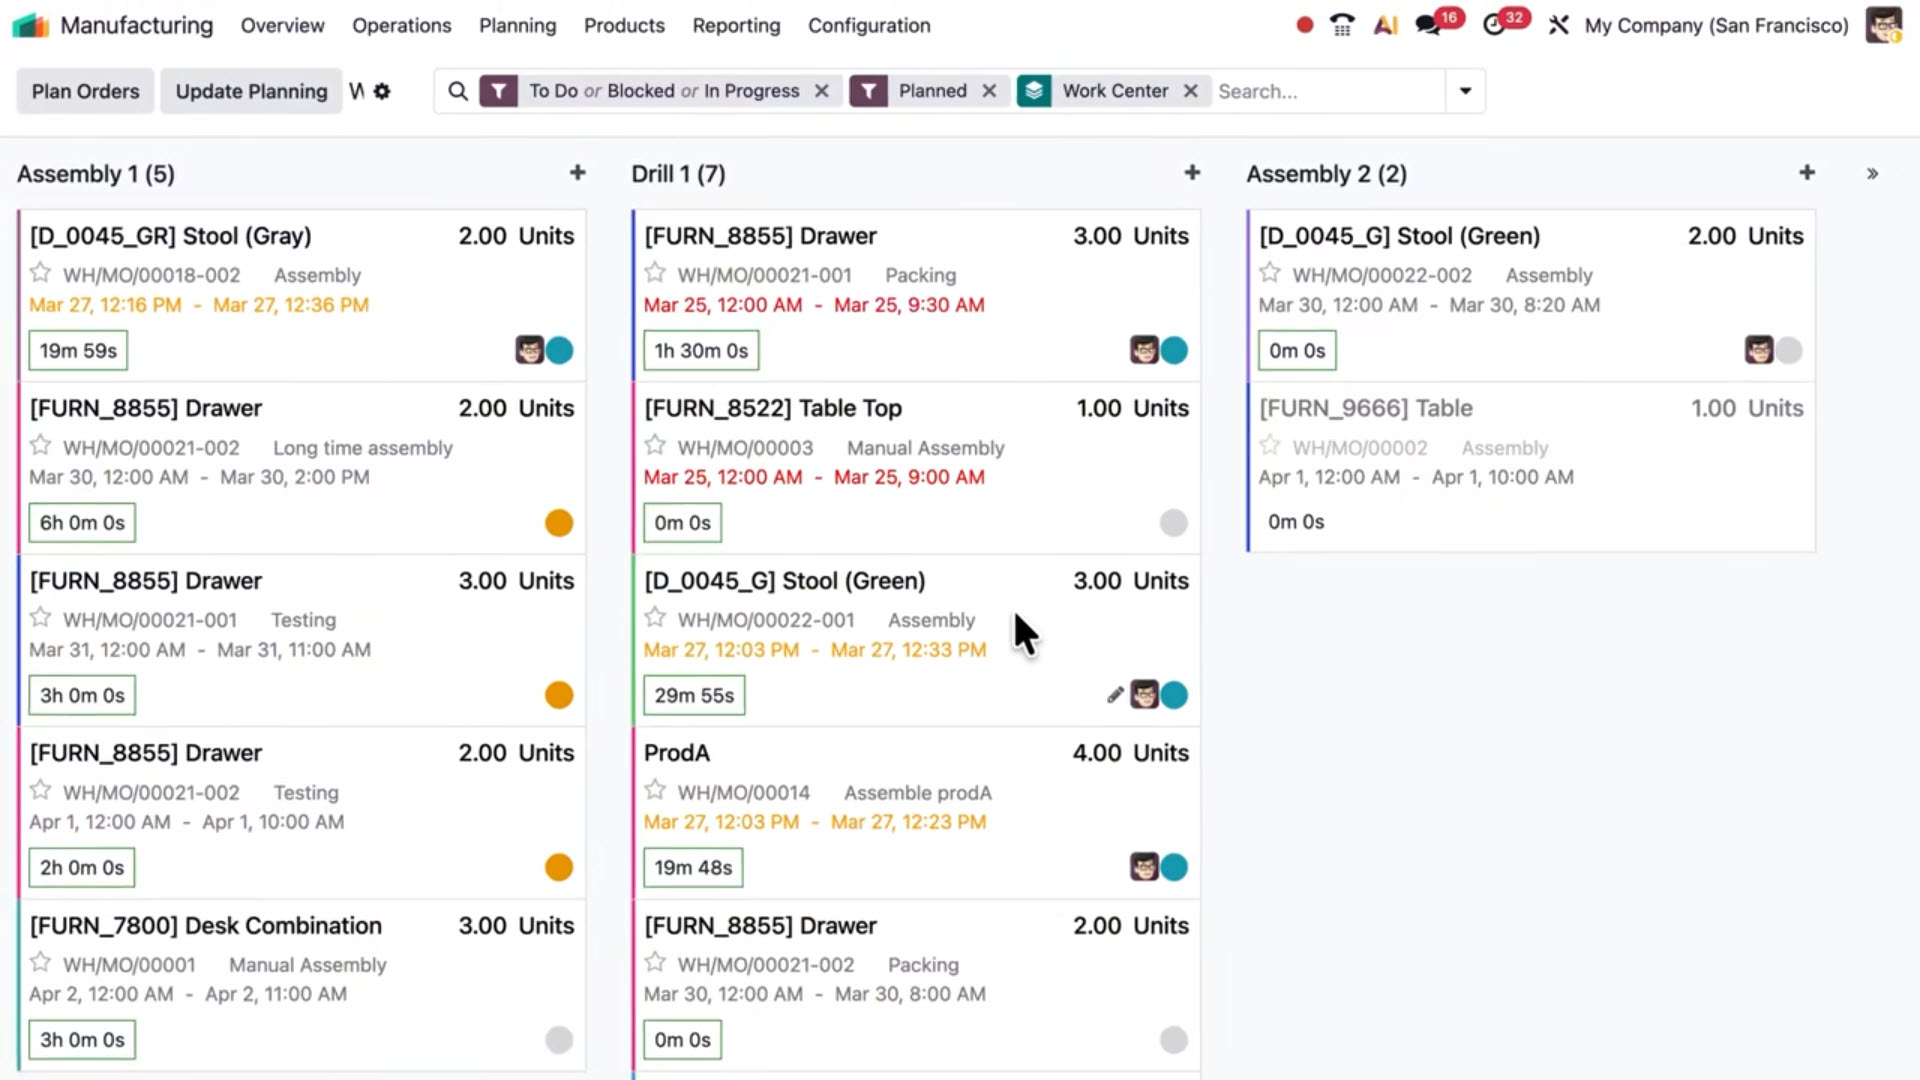The image size is (1920, 1080).
Task: Open the tools/debug icon near company name
Action: coord(1559,25)
